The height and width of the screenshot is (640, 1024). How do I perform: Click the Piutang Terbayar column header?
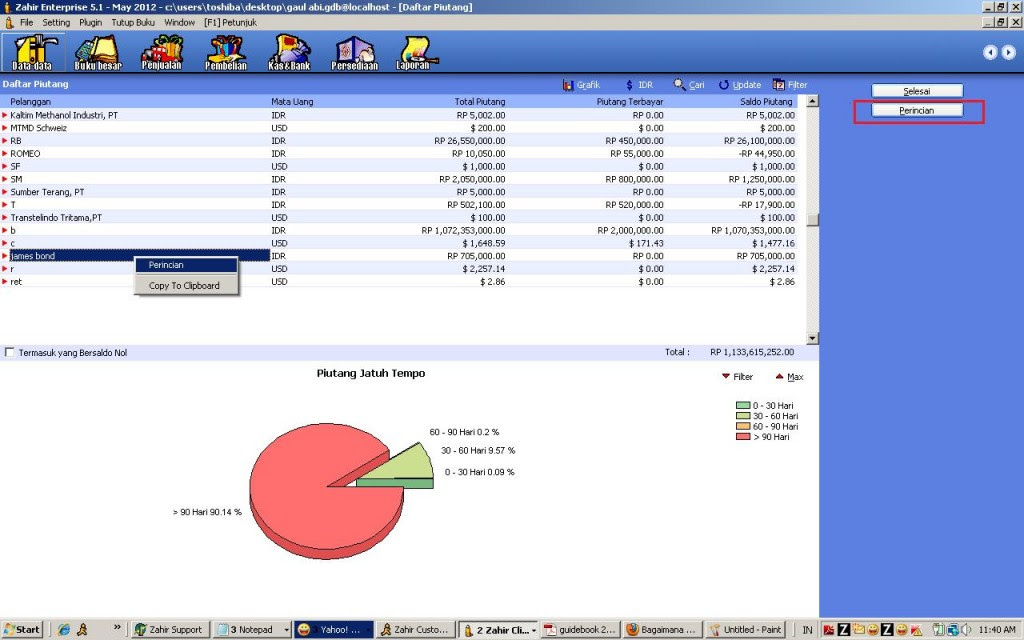[630, 102]
